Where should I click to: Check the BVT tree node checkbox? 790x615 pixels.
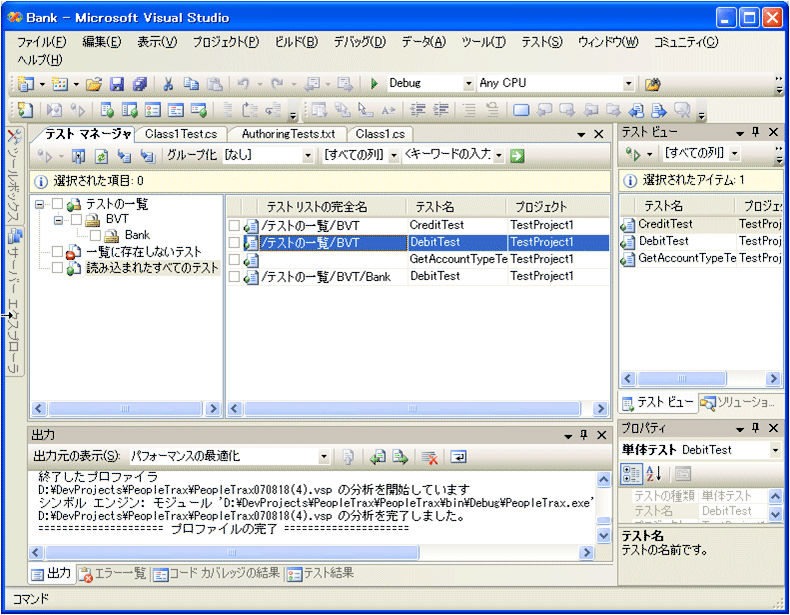(x=76, y=219)
